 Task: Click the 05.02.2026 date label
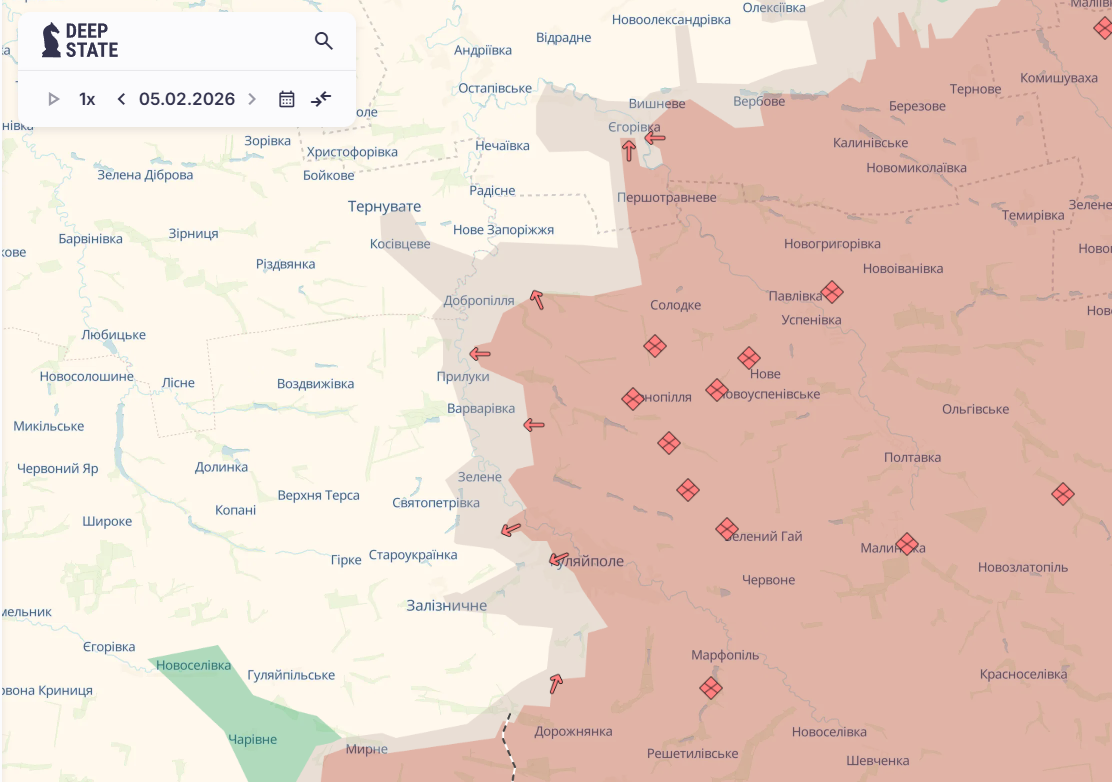pyautogui.click(x=187, y=99)
